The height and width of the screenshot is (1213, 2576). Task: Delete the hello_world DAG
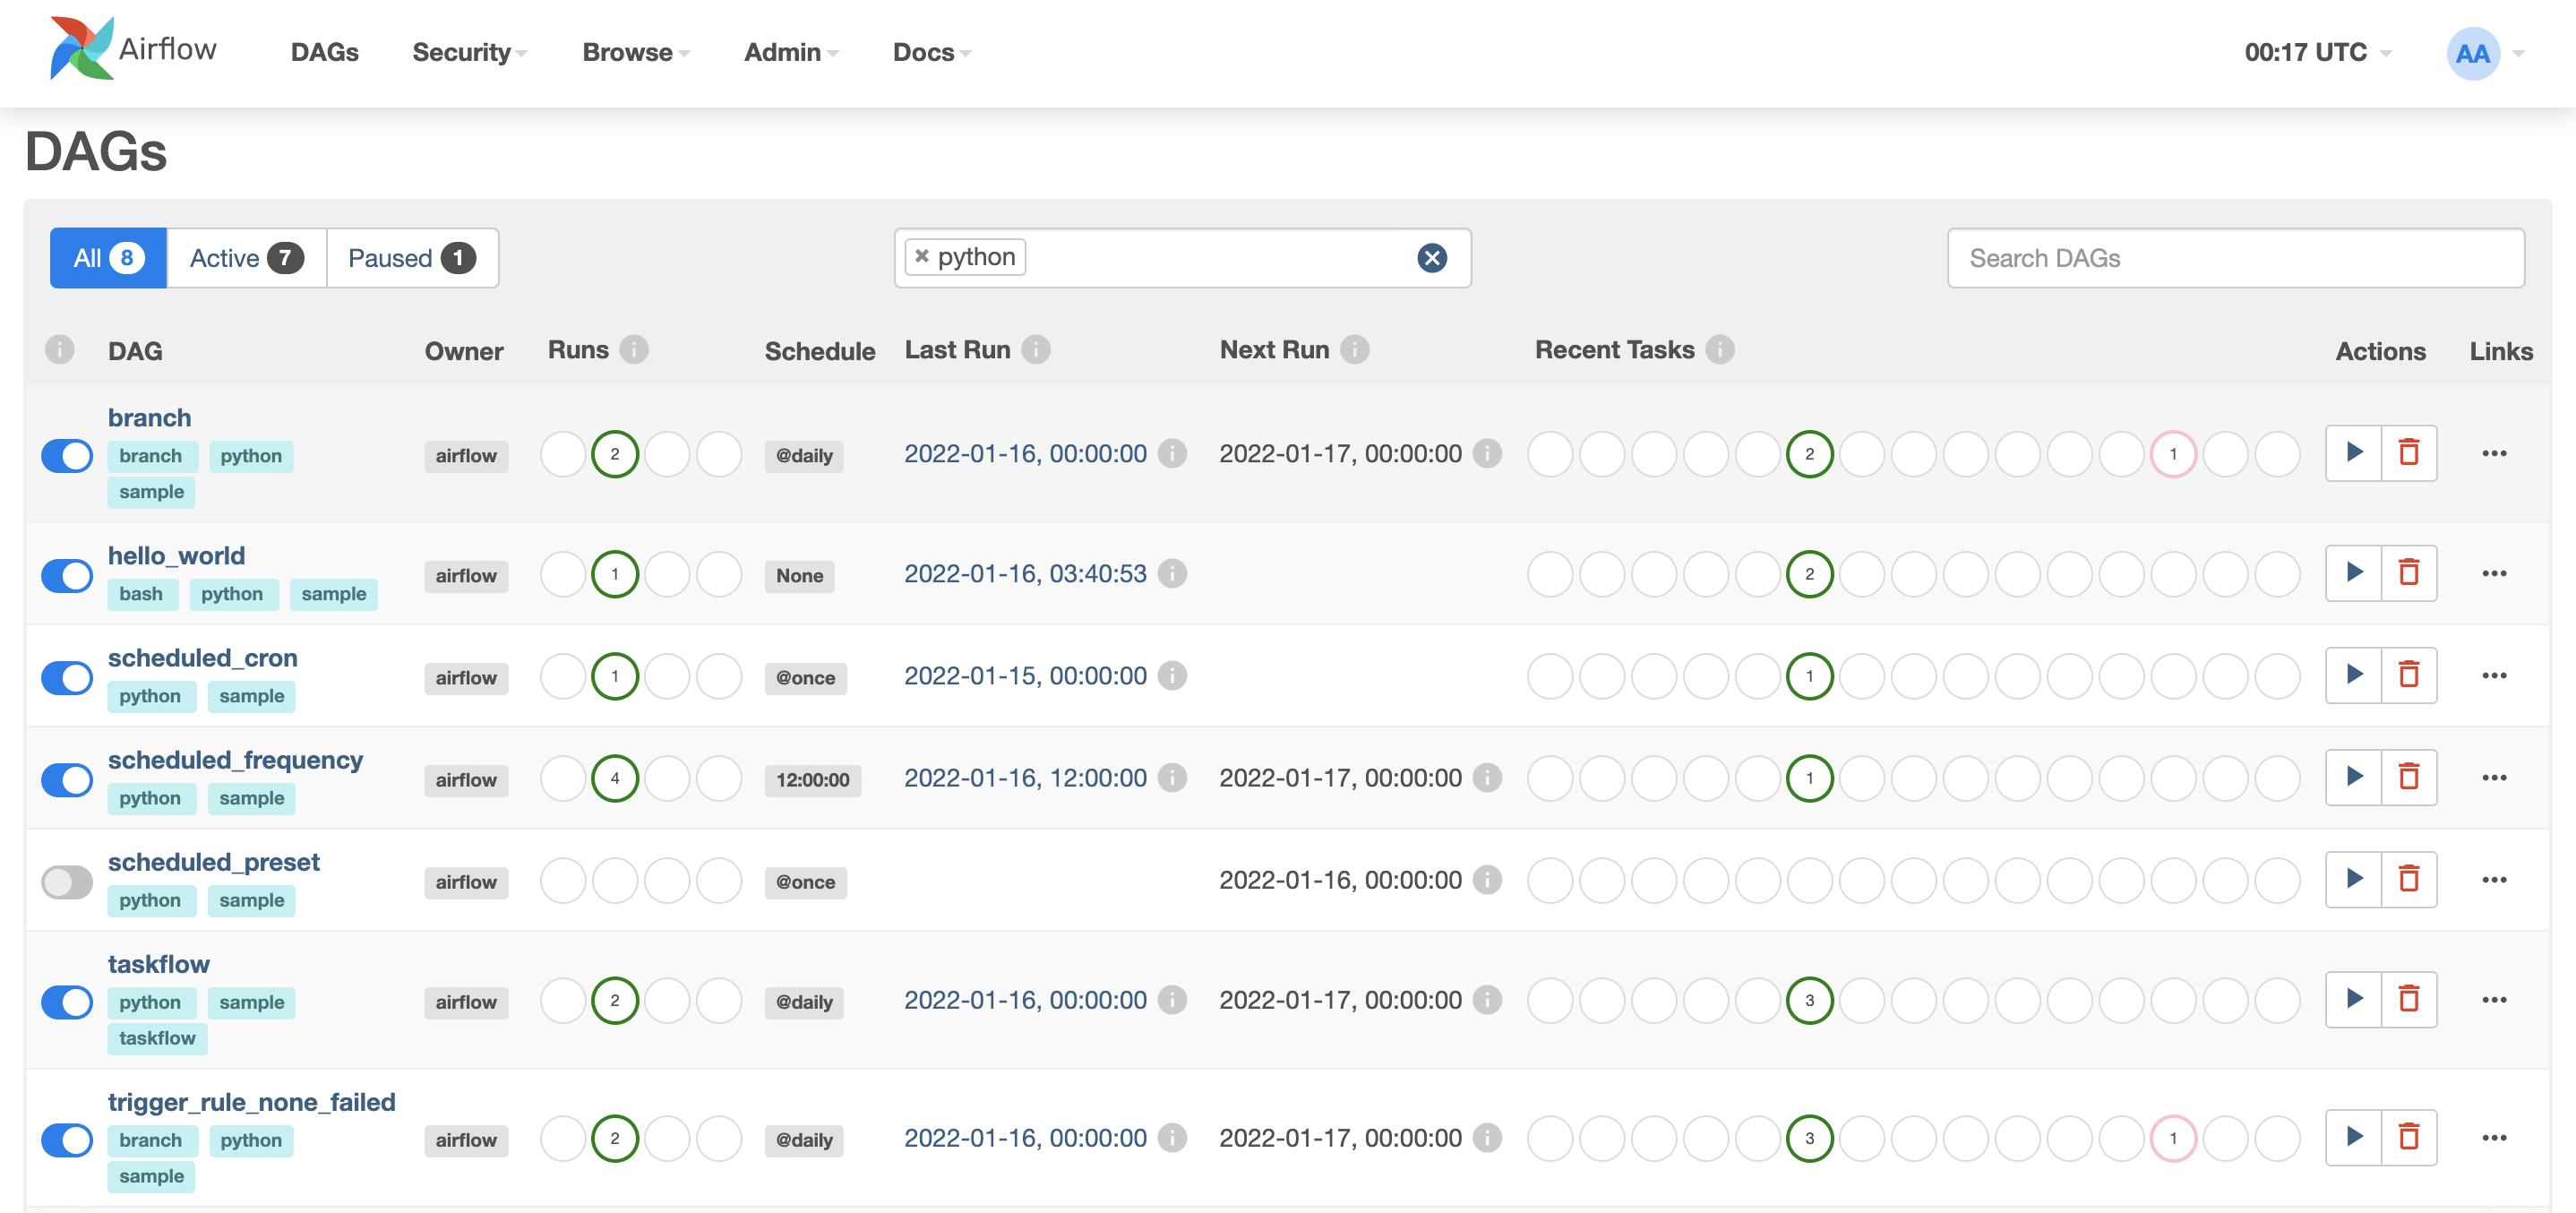coord(2408,573)
